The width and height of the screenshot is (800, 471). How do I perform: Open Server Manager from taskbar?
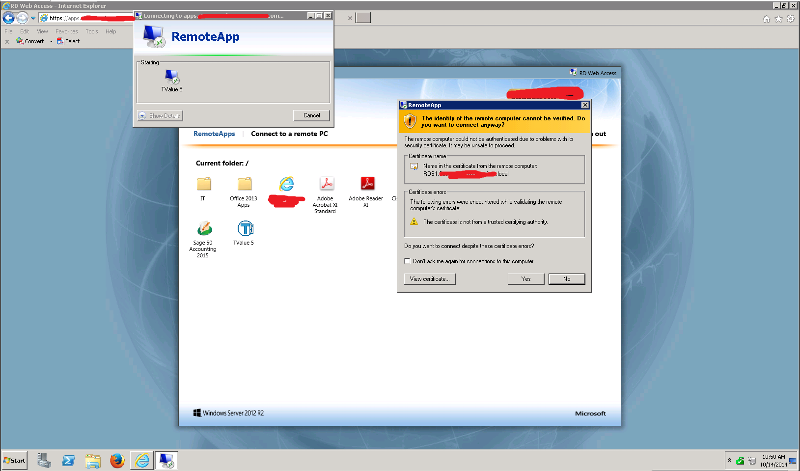tap(44, 460)
